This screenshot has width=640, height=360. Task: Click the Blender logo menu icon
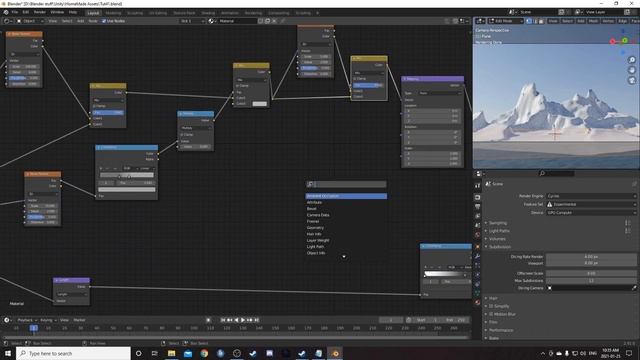tap(6, 12)
